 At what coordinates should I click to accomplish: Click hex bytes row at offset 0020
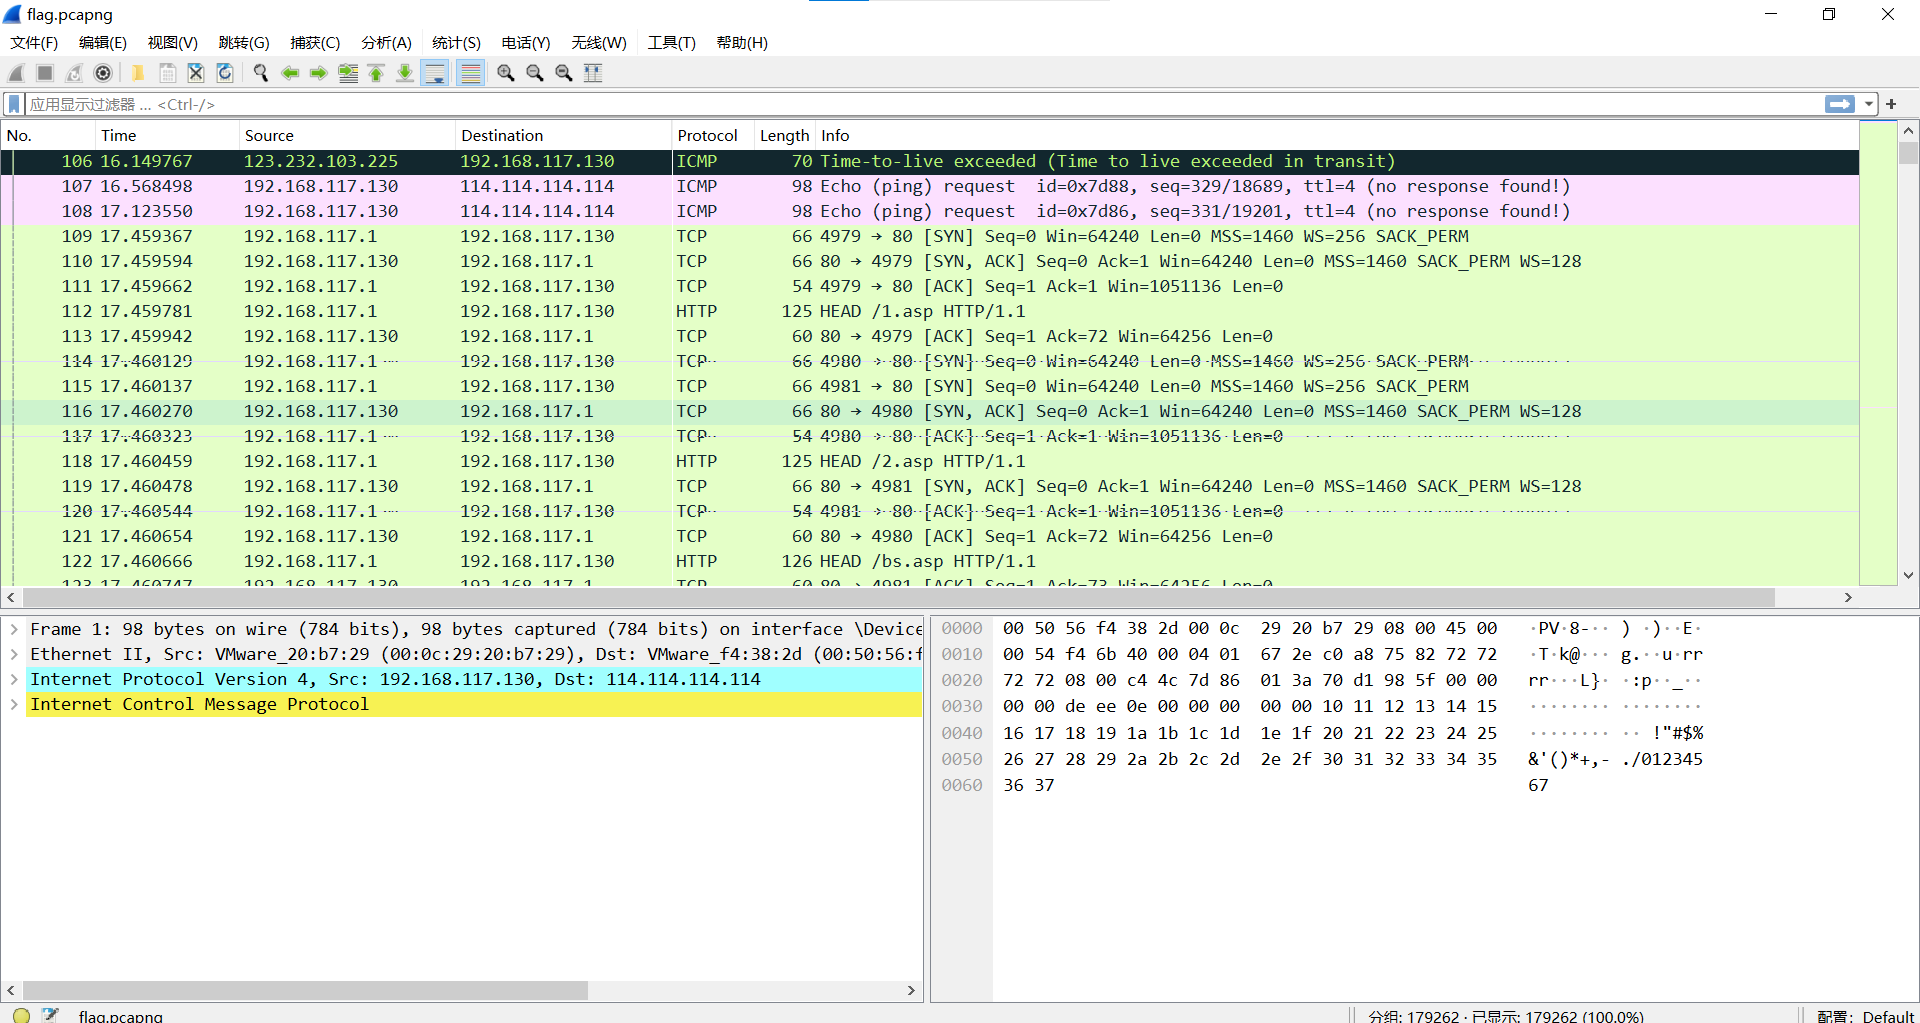[1250, 680]
